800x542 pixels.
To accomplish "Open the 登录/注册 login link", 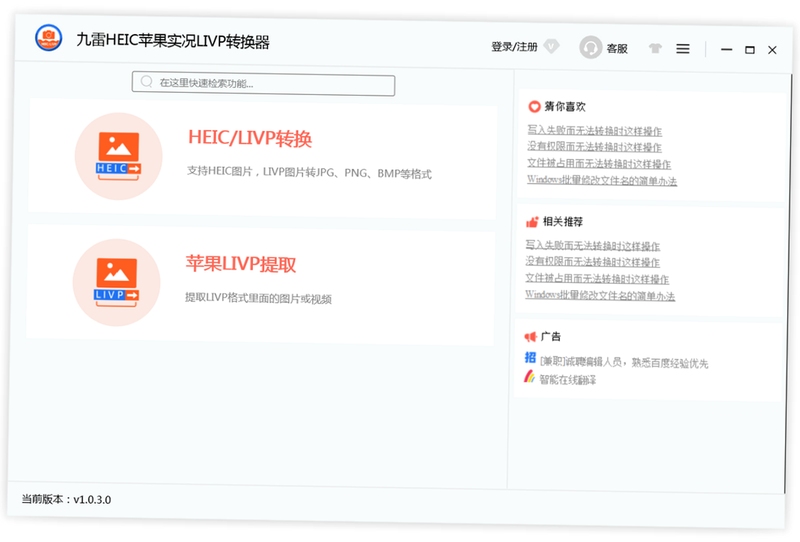I will [514, 47].
